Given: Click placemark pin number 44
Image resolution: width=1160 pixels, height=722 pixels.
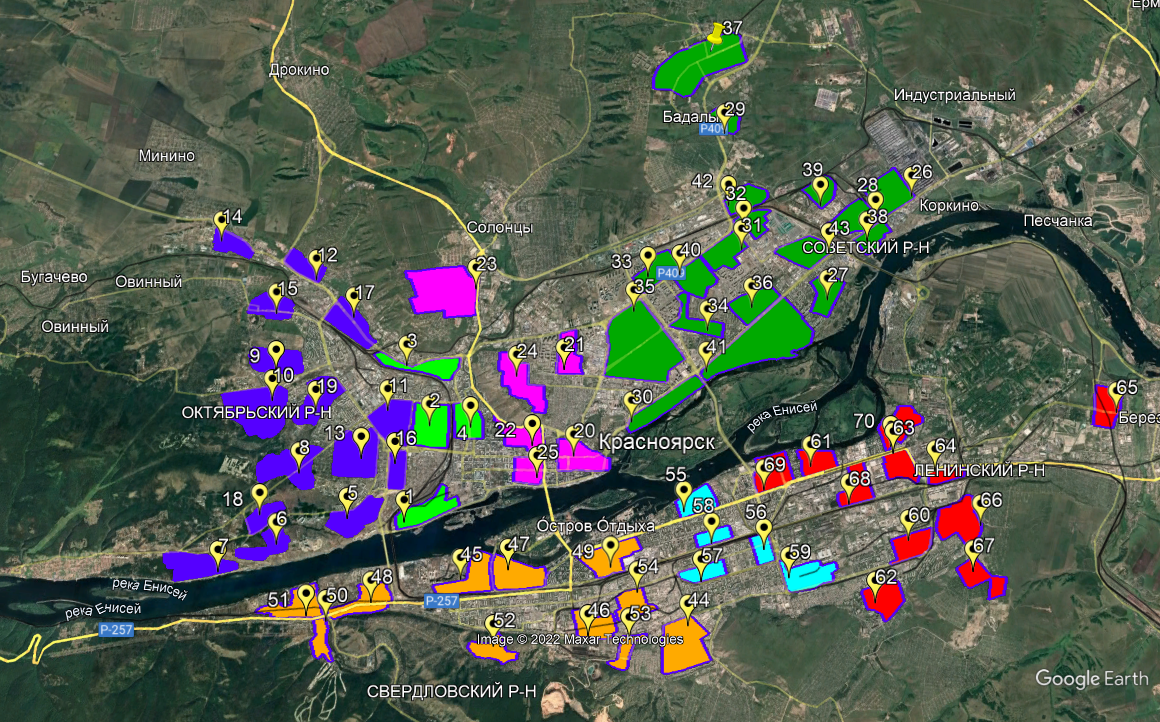Looking at the screenshot, I should click(x=687, y=605).
